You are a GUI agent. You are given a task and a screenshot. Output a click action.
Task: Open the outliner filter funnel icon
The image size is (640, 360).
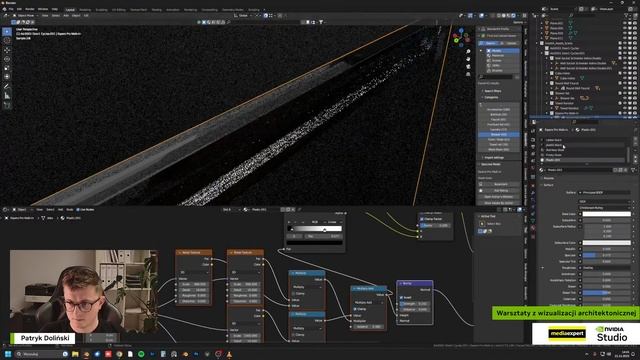coord(627,16)
